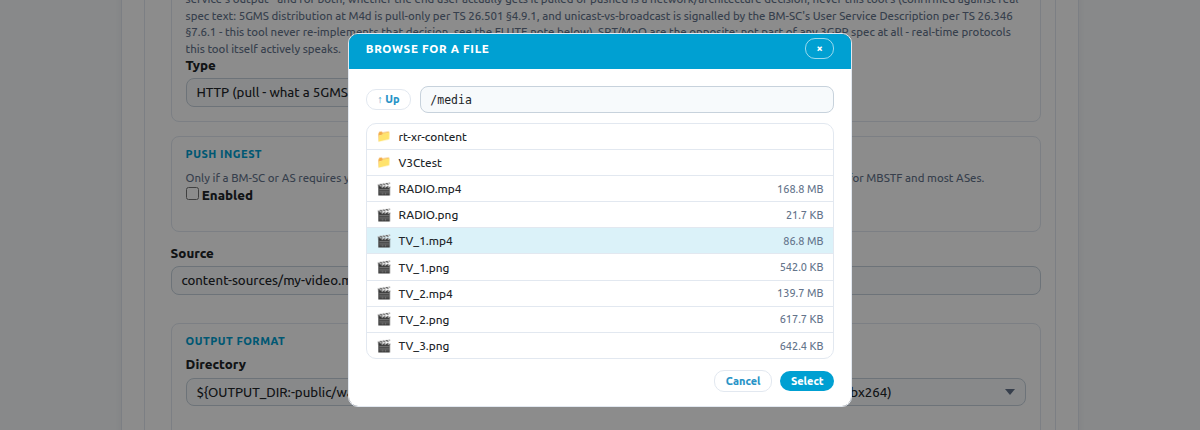1200x430 pixels.
Task: Click the /media path field
Action: click(x=626, y=99)
